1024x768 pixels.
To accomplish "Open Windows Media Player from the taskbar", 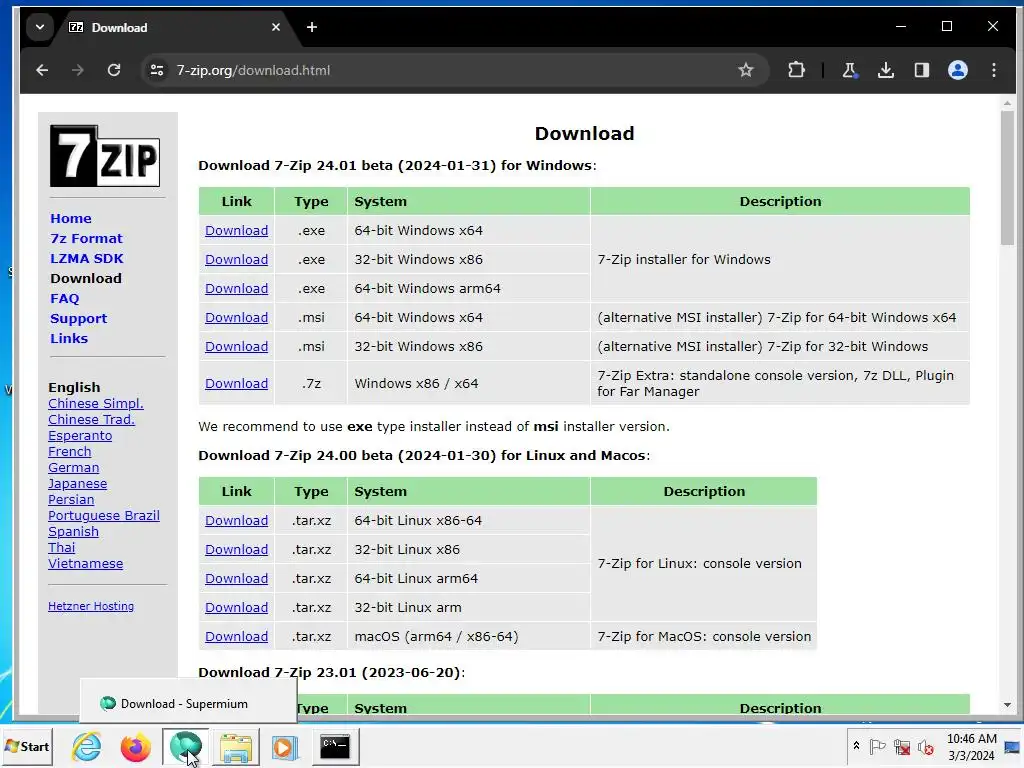I will pyautogui.click(x=285, y=746).
